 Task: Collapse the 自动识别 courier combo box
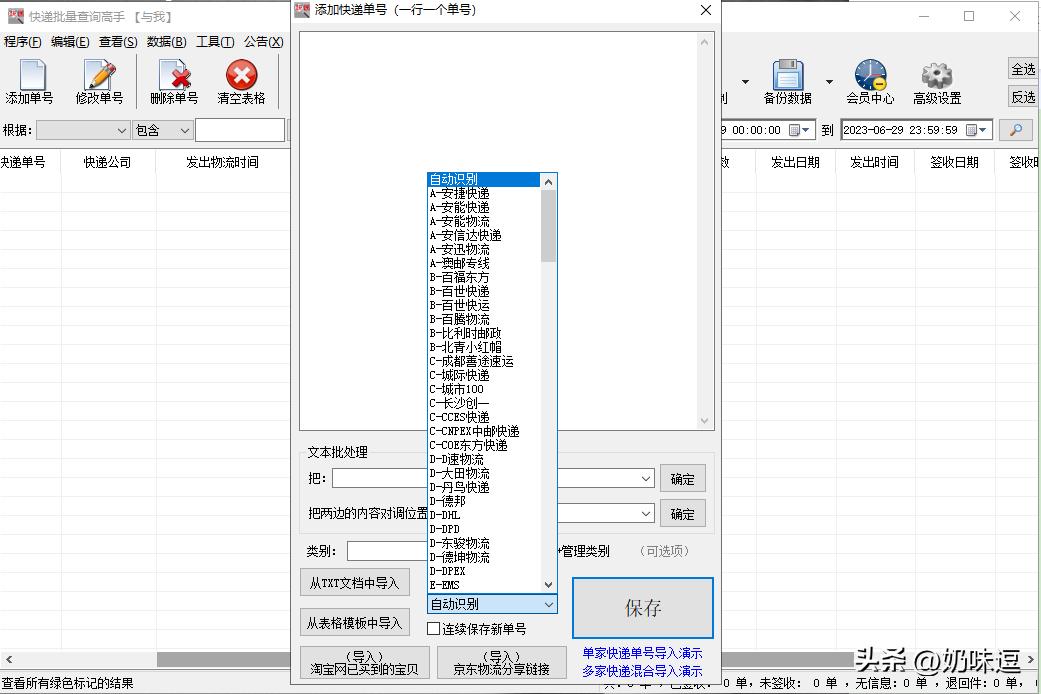point(548,604)
